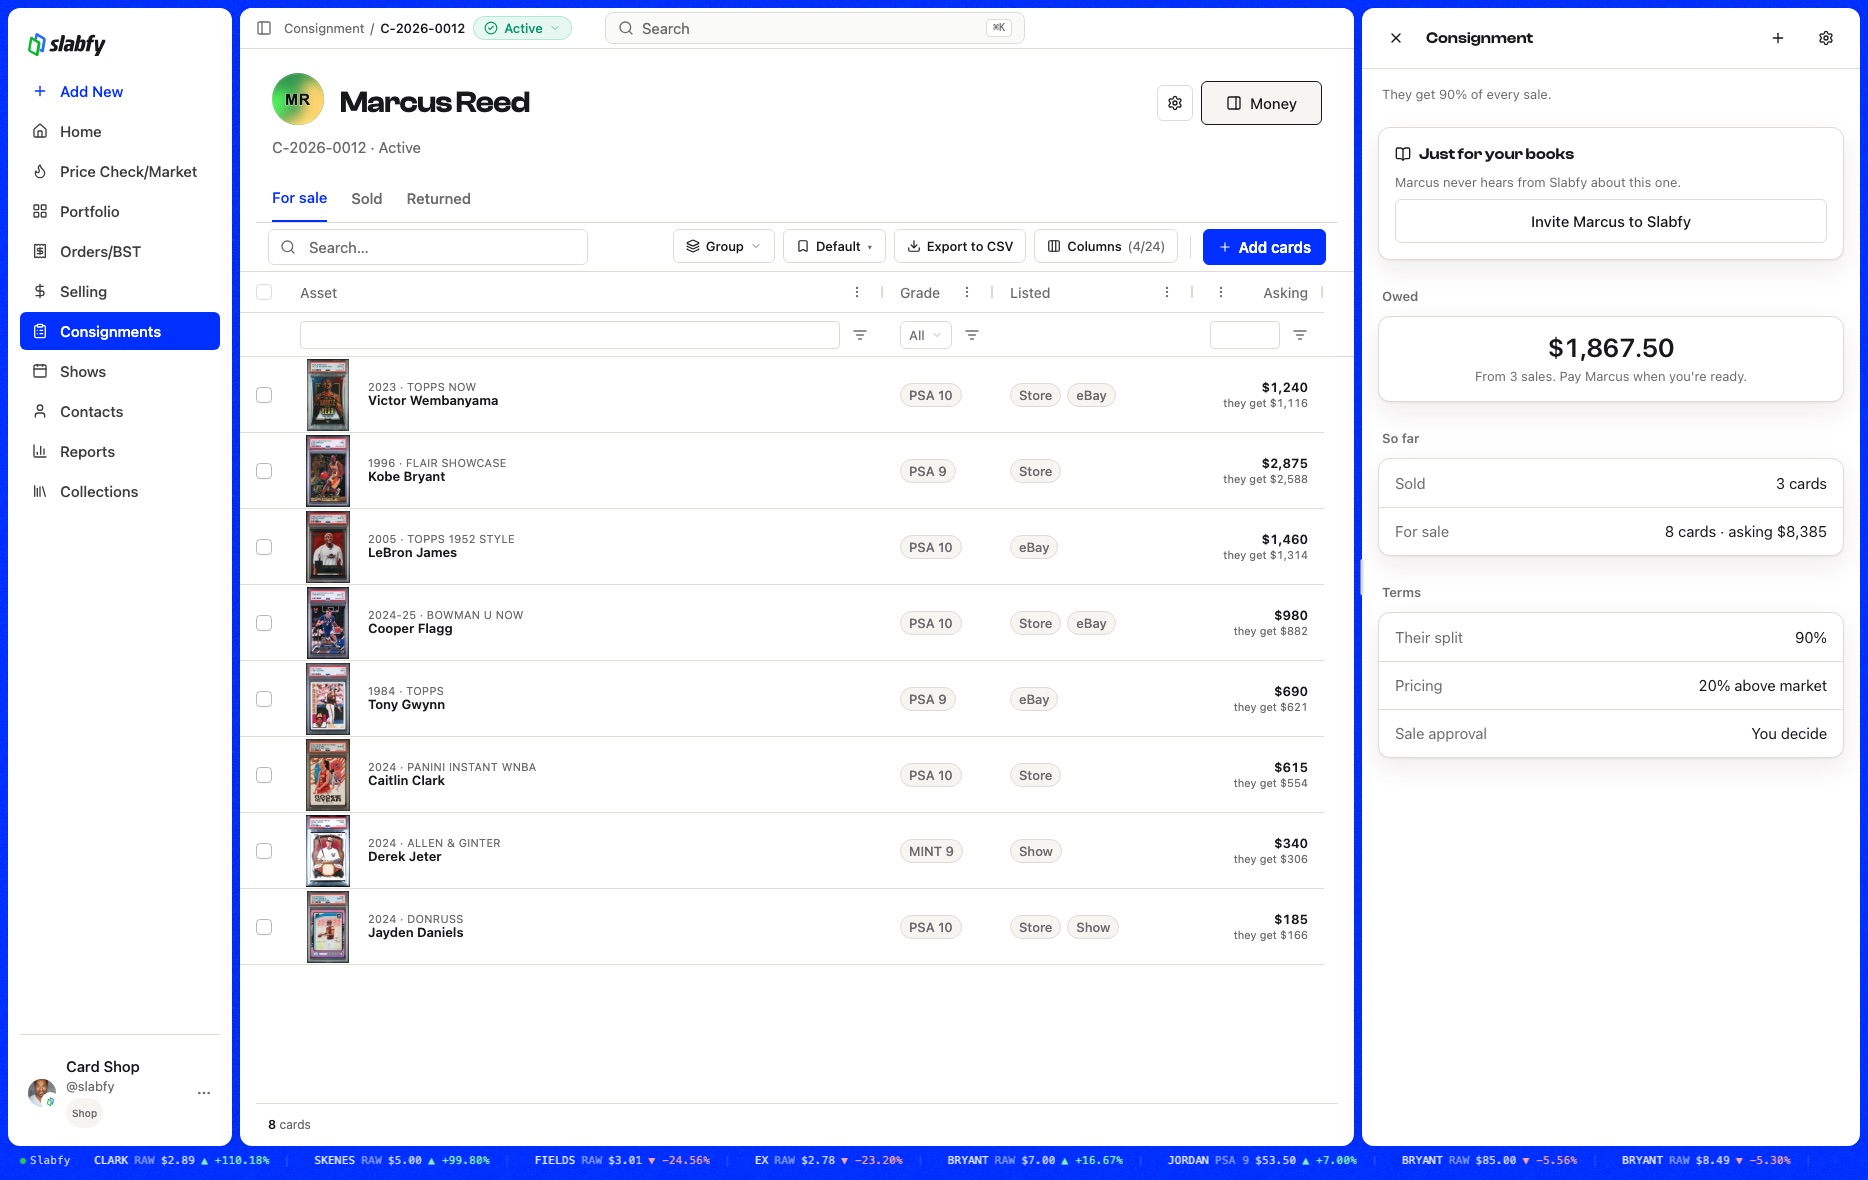Open the Home sidebar icon
Image resolution: width=1868 pixels, height=1180 pixels.
[40, 131]
